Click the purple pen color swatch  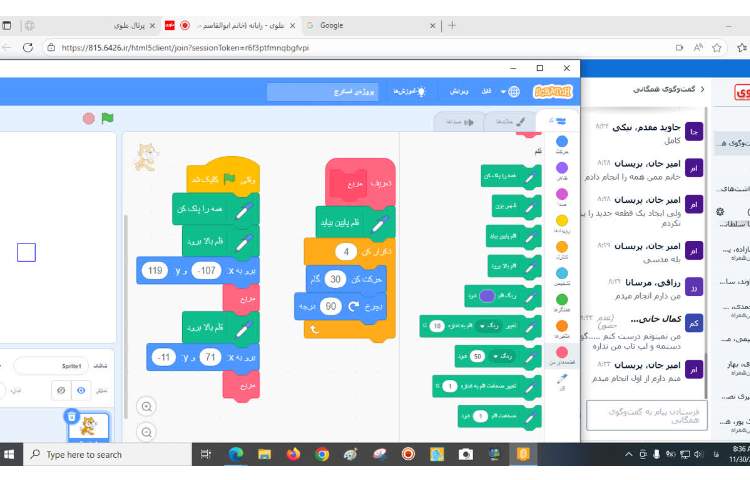(x=486, y=296)
